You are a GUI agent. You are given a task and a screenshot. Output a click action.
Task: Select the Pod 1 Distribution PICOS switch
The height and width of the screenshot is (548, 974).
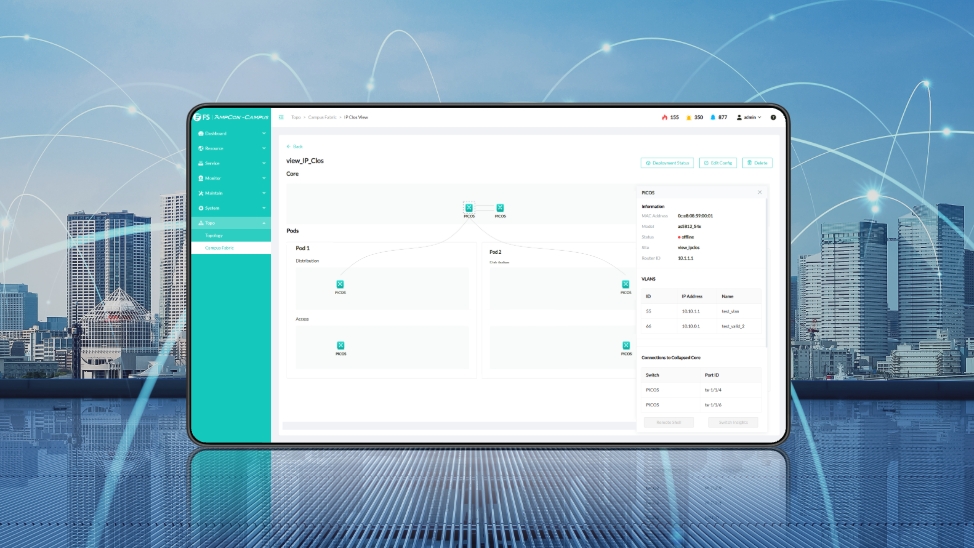(x=340, y=285)
